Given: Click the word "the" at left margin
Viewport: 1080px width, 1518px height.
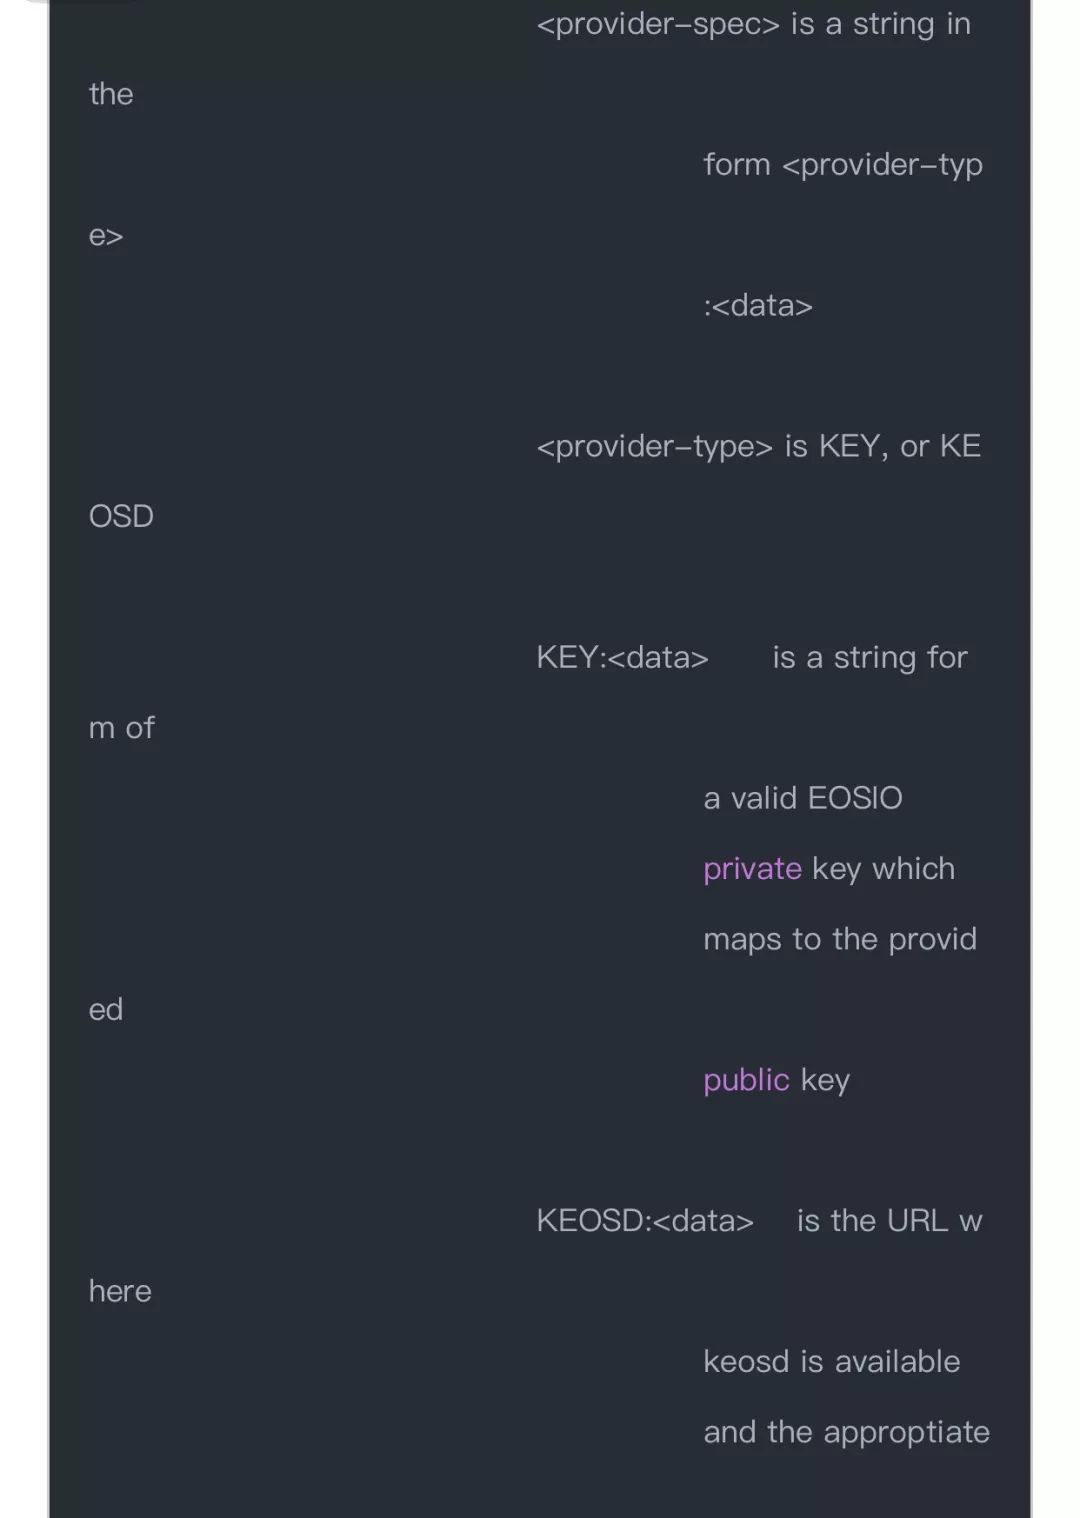Looking at the screenshot, I should pyautogui.click(x=111, y=95).
